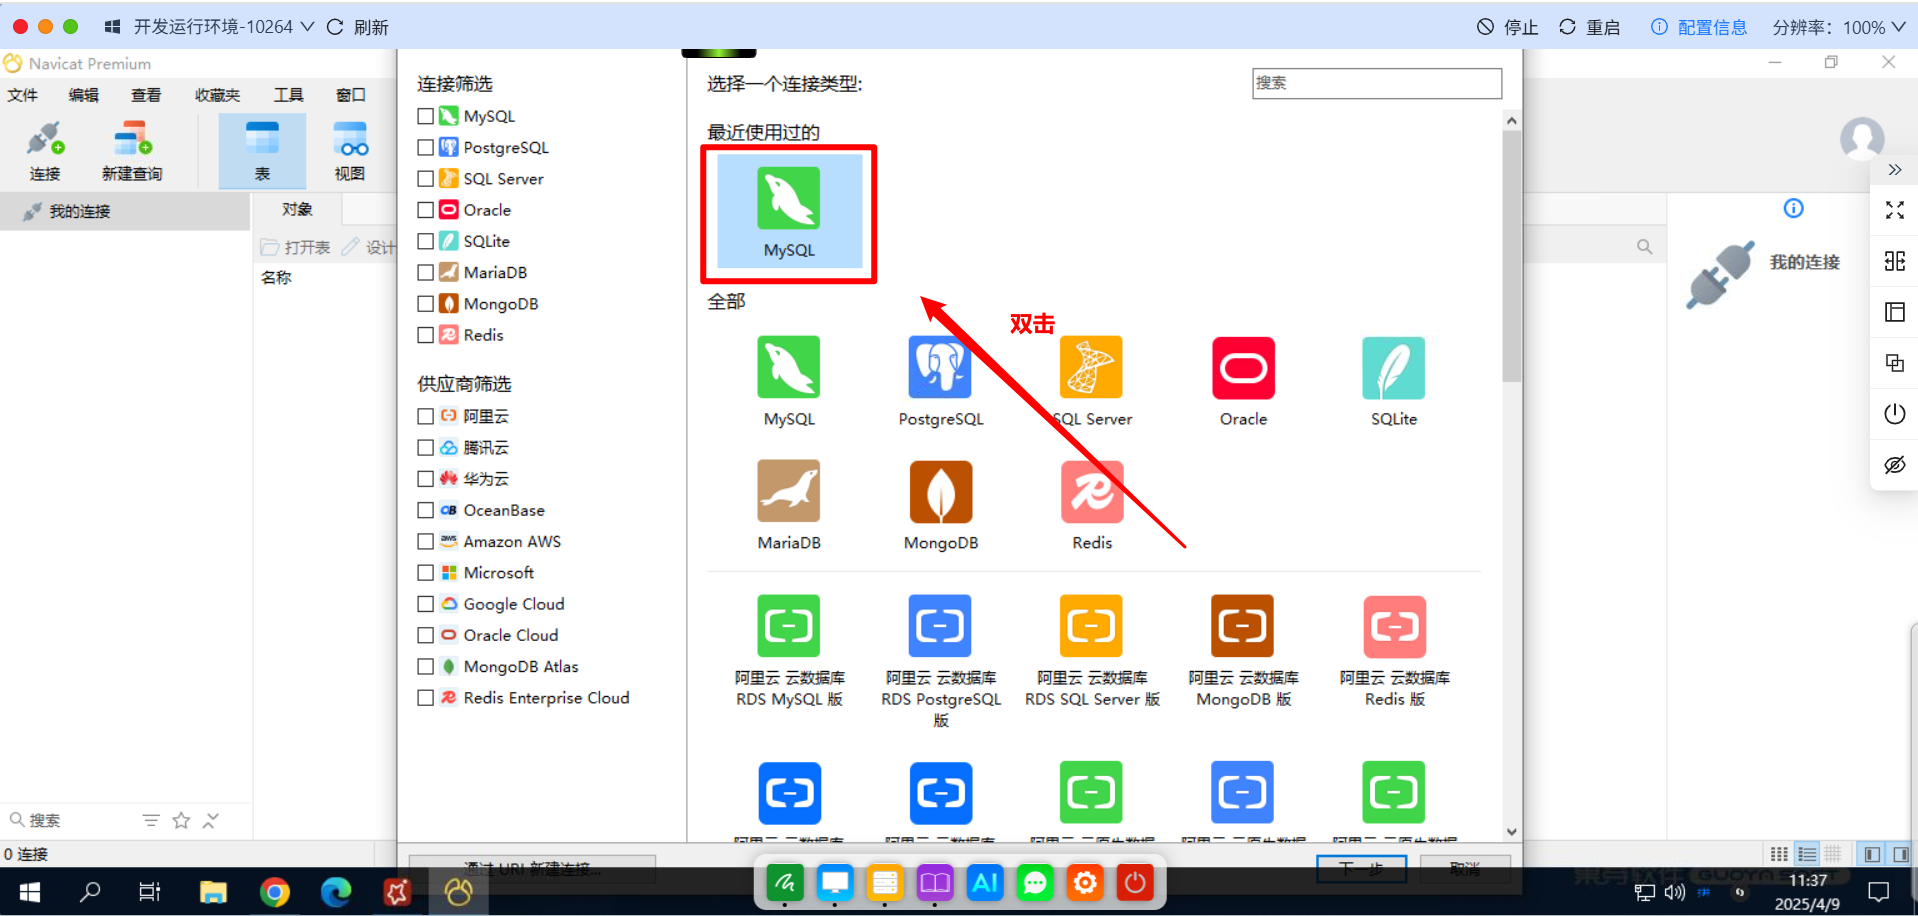Switch to the 对象 tab
Image resolution: width=1918 pixels, height=916 pixels.
[297, 209]
